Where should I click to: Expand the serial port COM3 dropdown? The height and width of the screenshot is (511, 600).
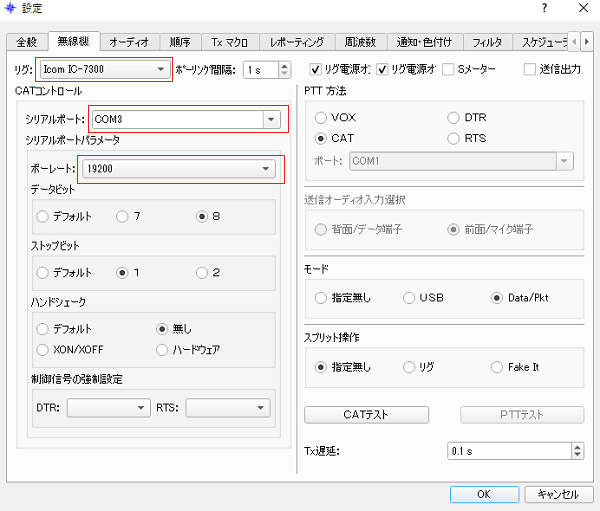[270, 120]
